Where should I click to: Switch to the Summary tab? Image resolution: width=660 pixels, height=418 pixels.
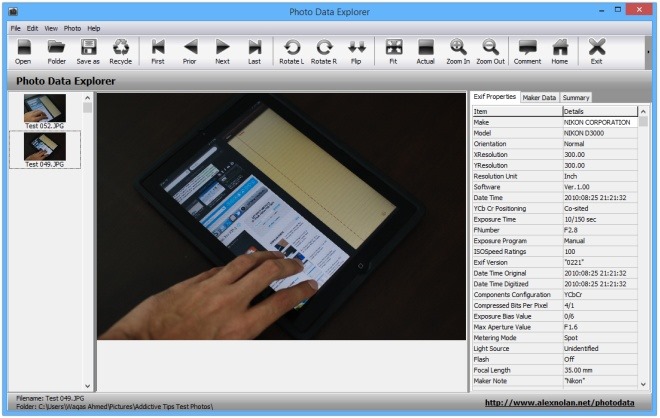click(x=575, y=98)
